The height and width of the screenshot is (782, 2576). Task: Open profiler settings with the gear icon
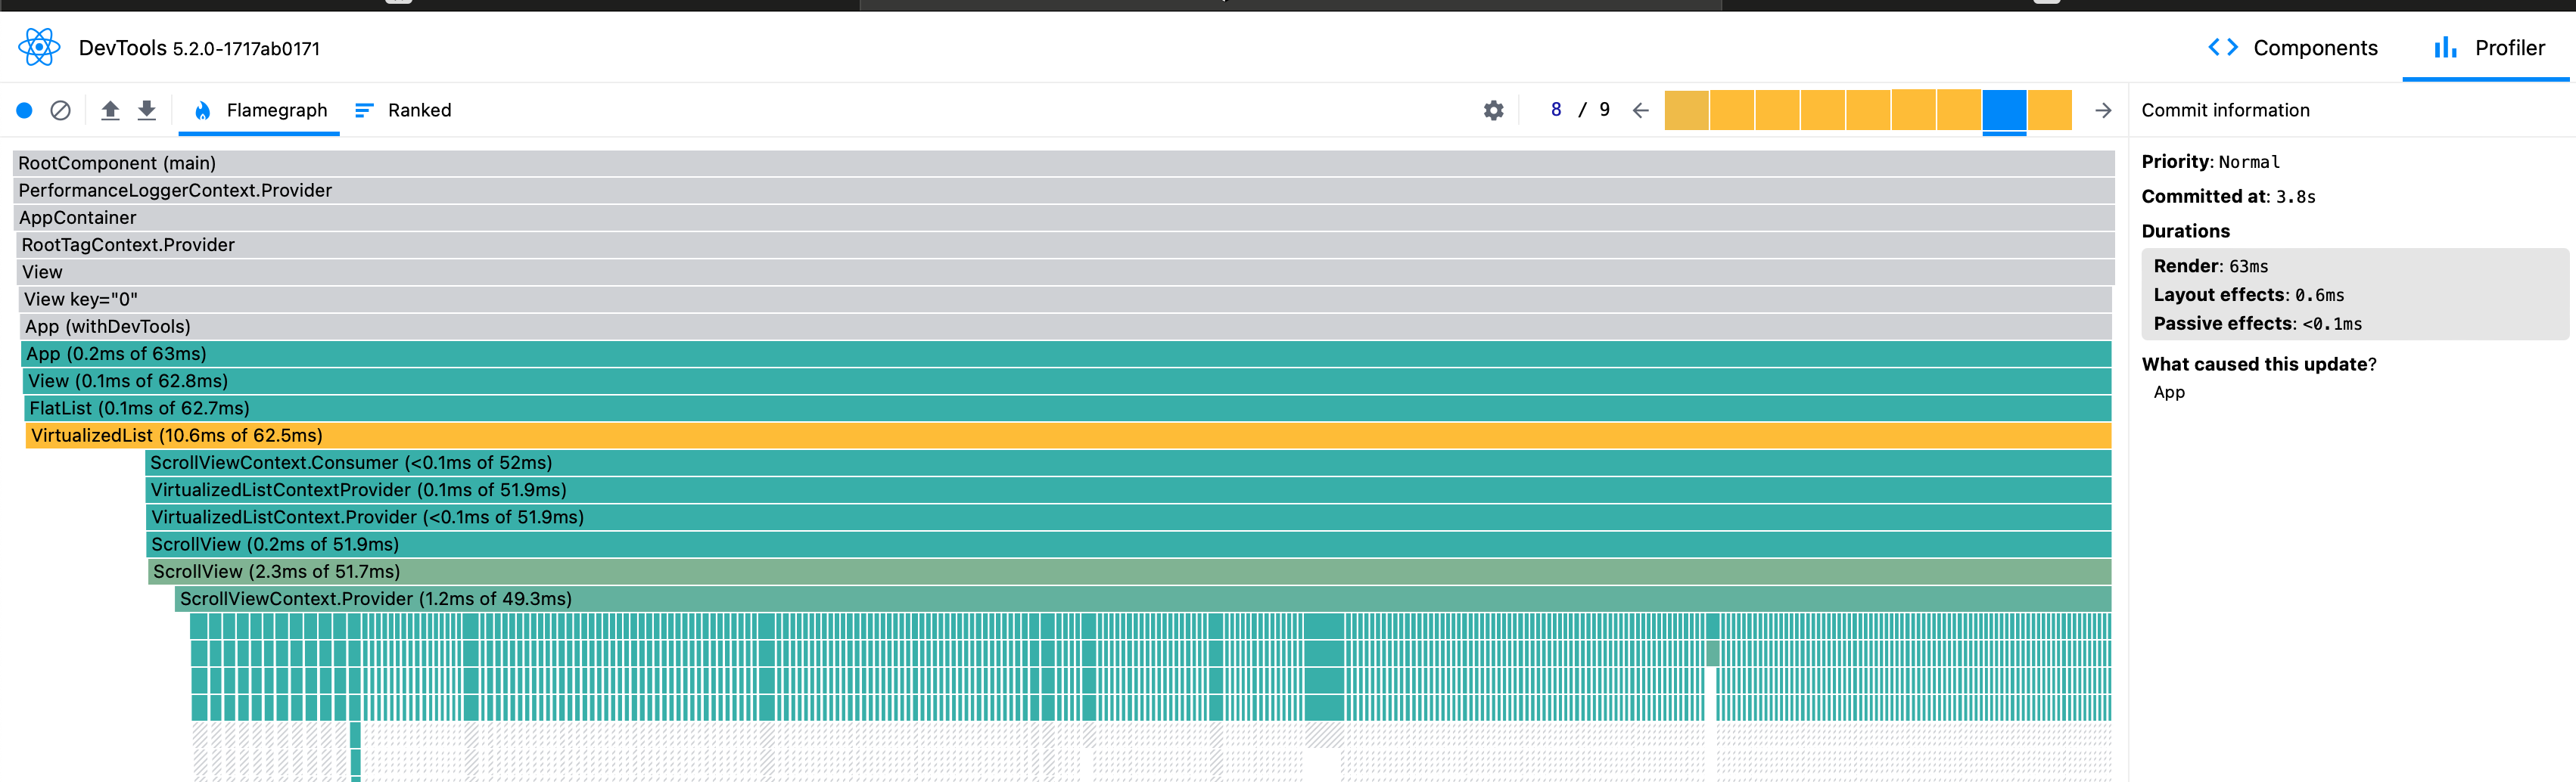click(x=1493, y=110)
